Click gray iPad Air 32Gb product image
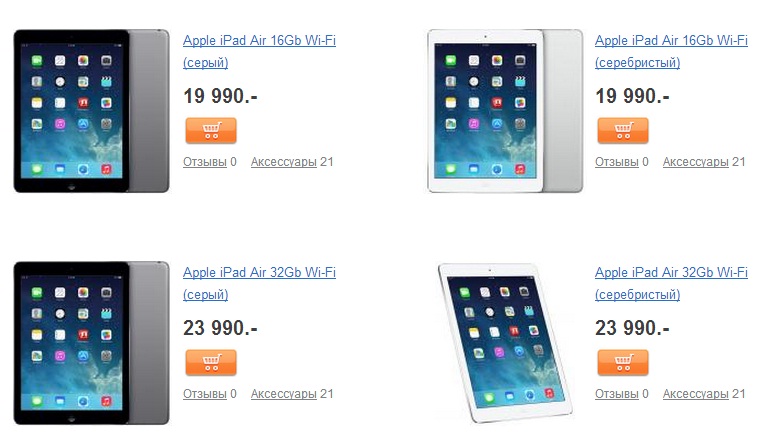 91,343
